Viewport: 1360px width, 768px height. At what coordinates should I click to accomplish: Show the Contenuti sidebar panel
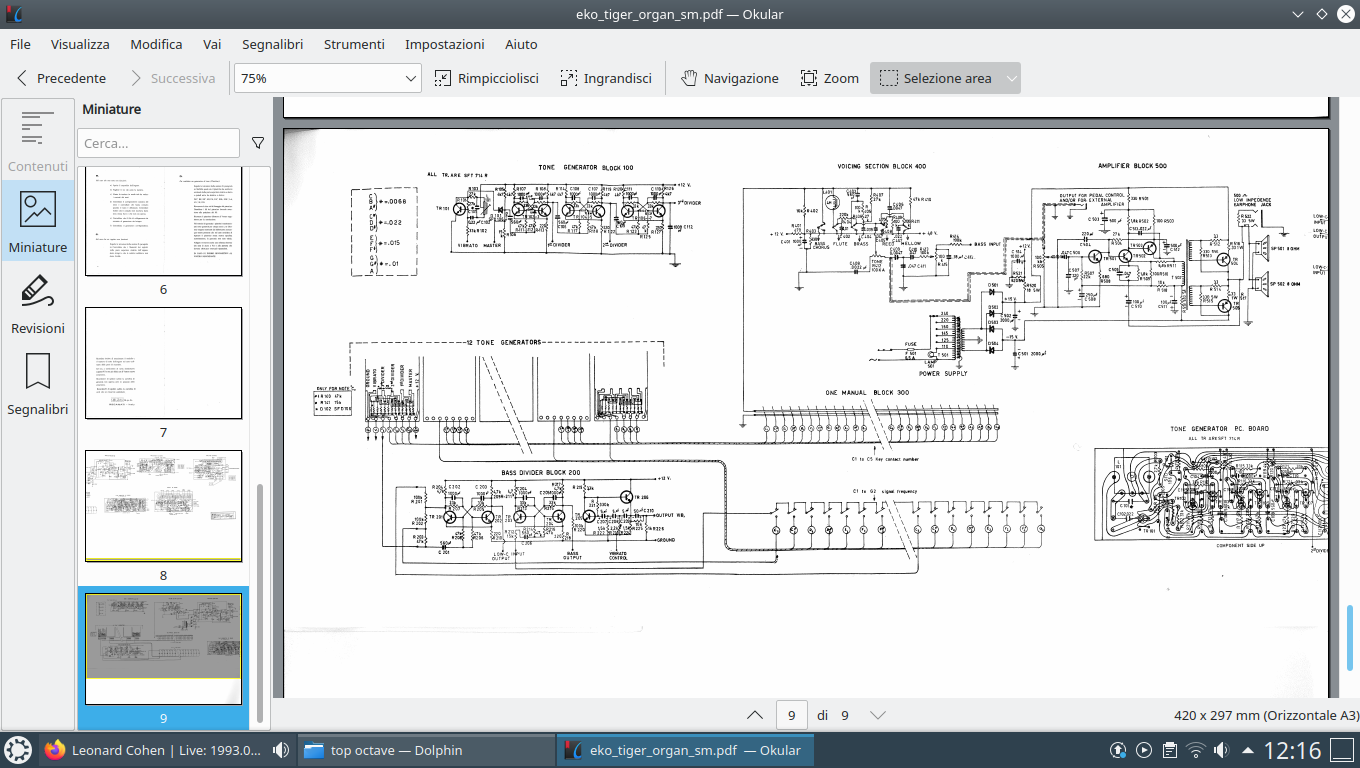pyautogui.click(x=38, y=140)
